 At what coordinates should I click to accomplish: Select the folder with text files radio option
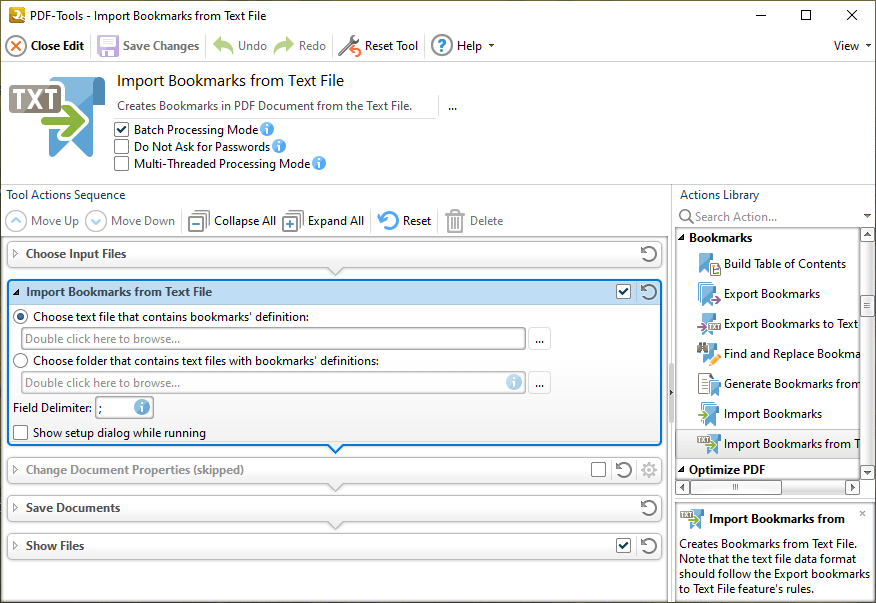[20, 361]
